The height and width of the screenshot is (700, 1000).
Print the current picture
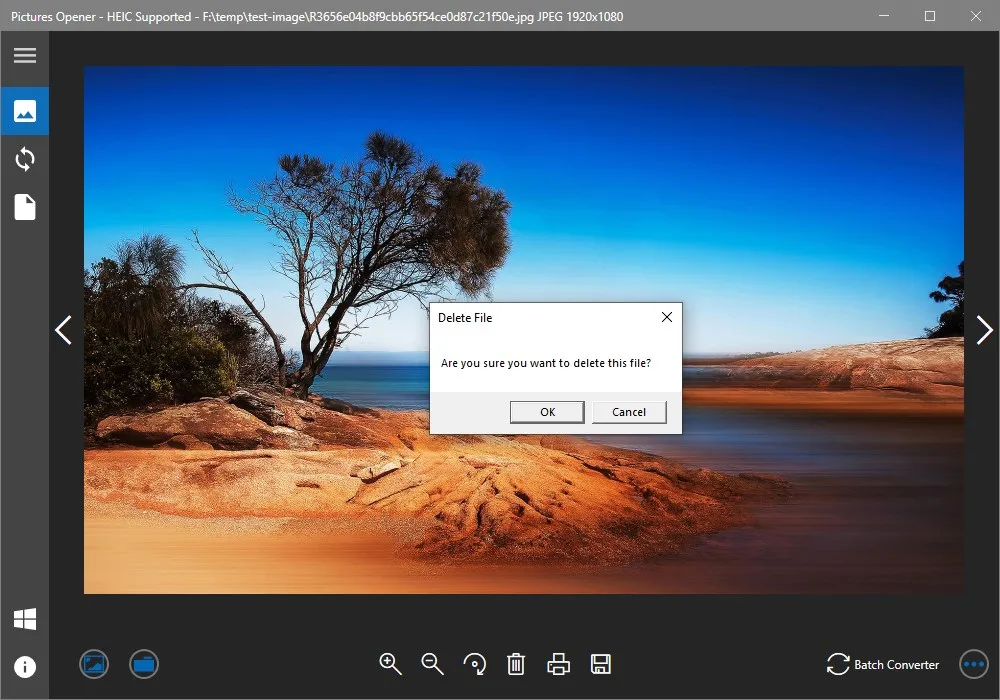point(559,664)
